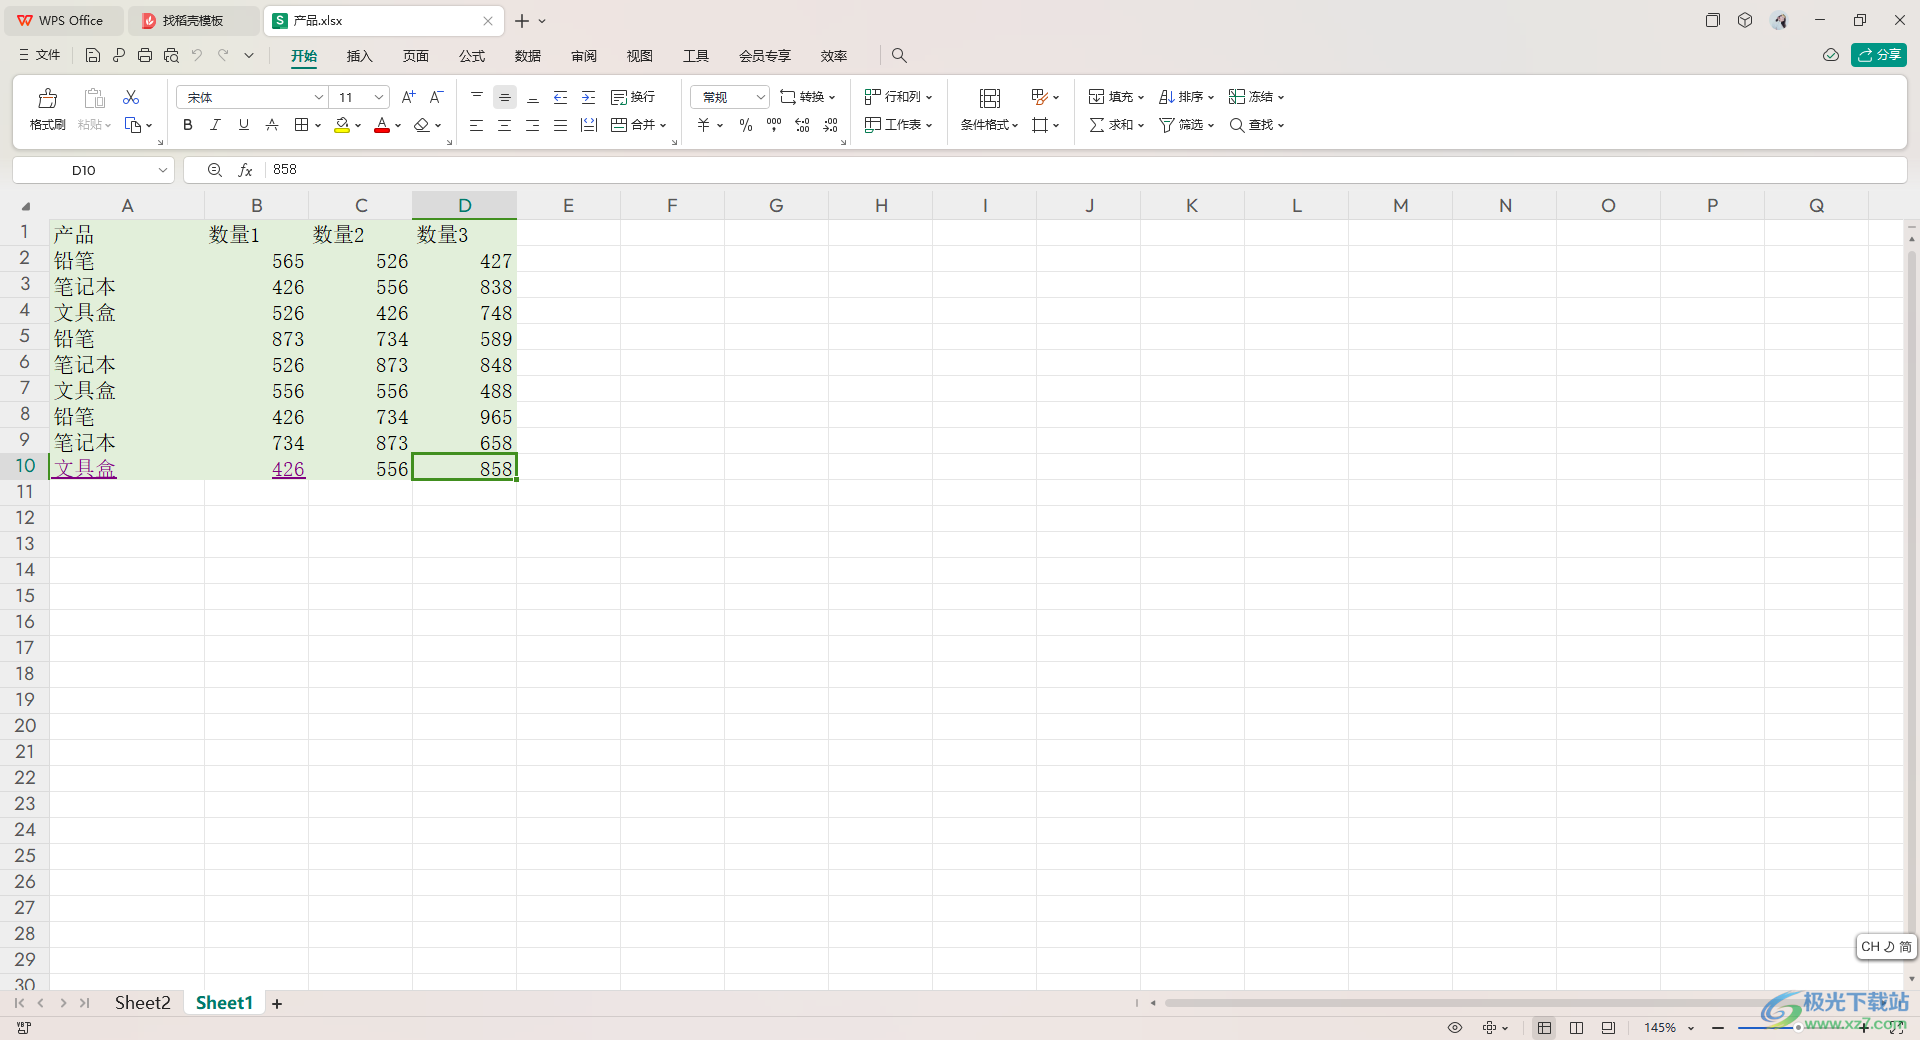Open the Rows and Columns (行和列) menu
The width and height of the screenshot is (1920, 1040).
[x=898, y=97]
